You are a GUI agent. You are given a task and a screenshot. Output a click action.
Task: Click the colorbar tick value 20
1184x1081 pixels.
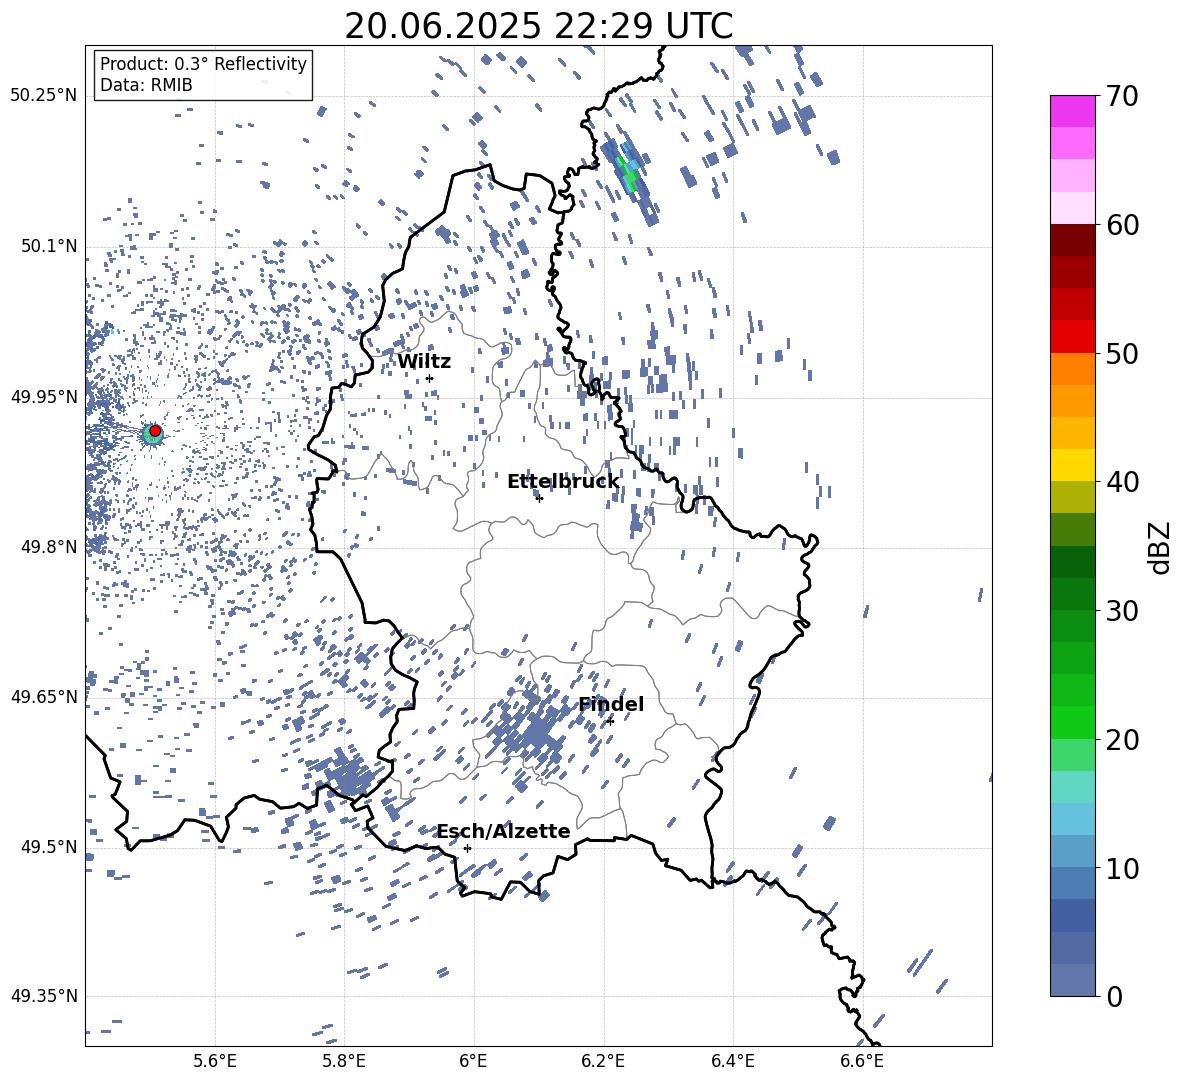pyautogui.click(x=1122, y=739)
